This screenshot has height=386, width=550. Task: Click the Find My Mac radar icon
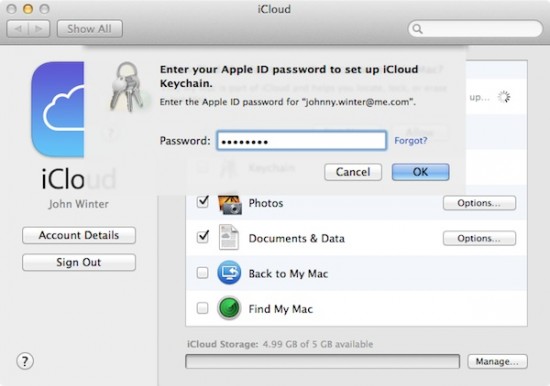(x=229, y=308)
